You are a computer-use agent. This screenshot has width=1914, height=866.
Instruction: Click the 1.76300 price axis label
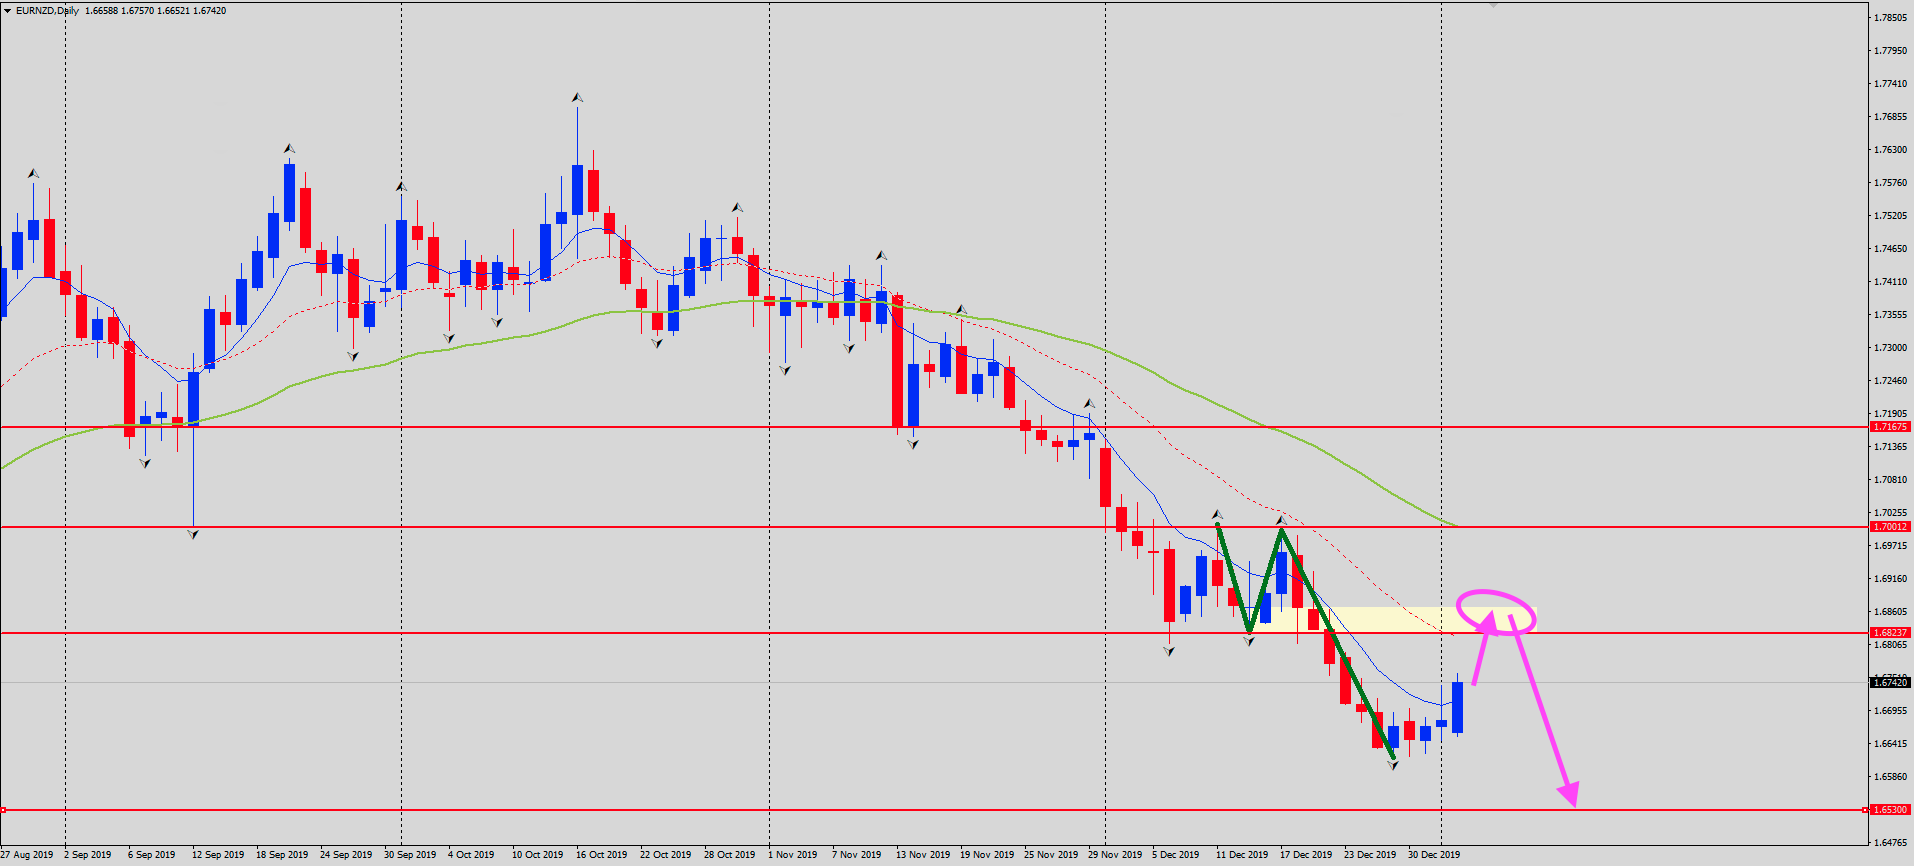[1890, 150]
